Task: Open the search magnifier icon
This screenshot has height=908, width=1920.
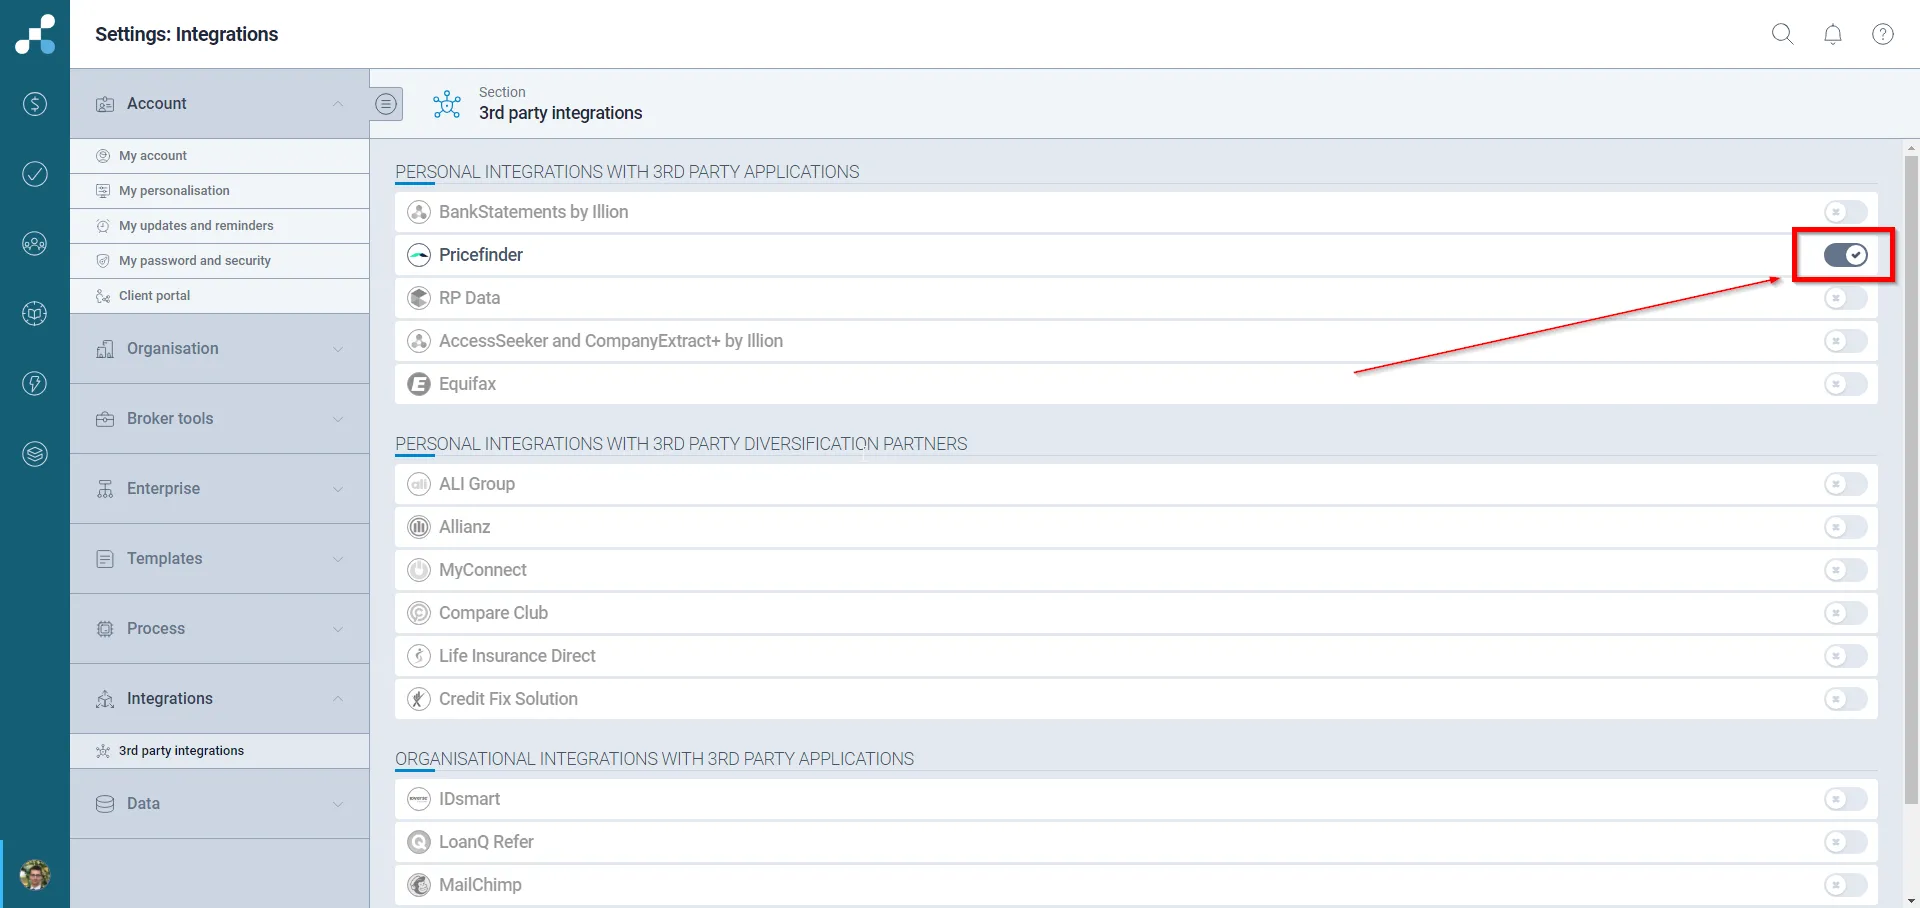Action: (1782, 34)
